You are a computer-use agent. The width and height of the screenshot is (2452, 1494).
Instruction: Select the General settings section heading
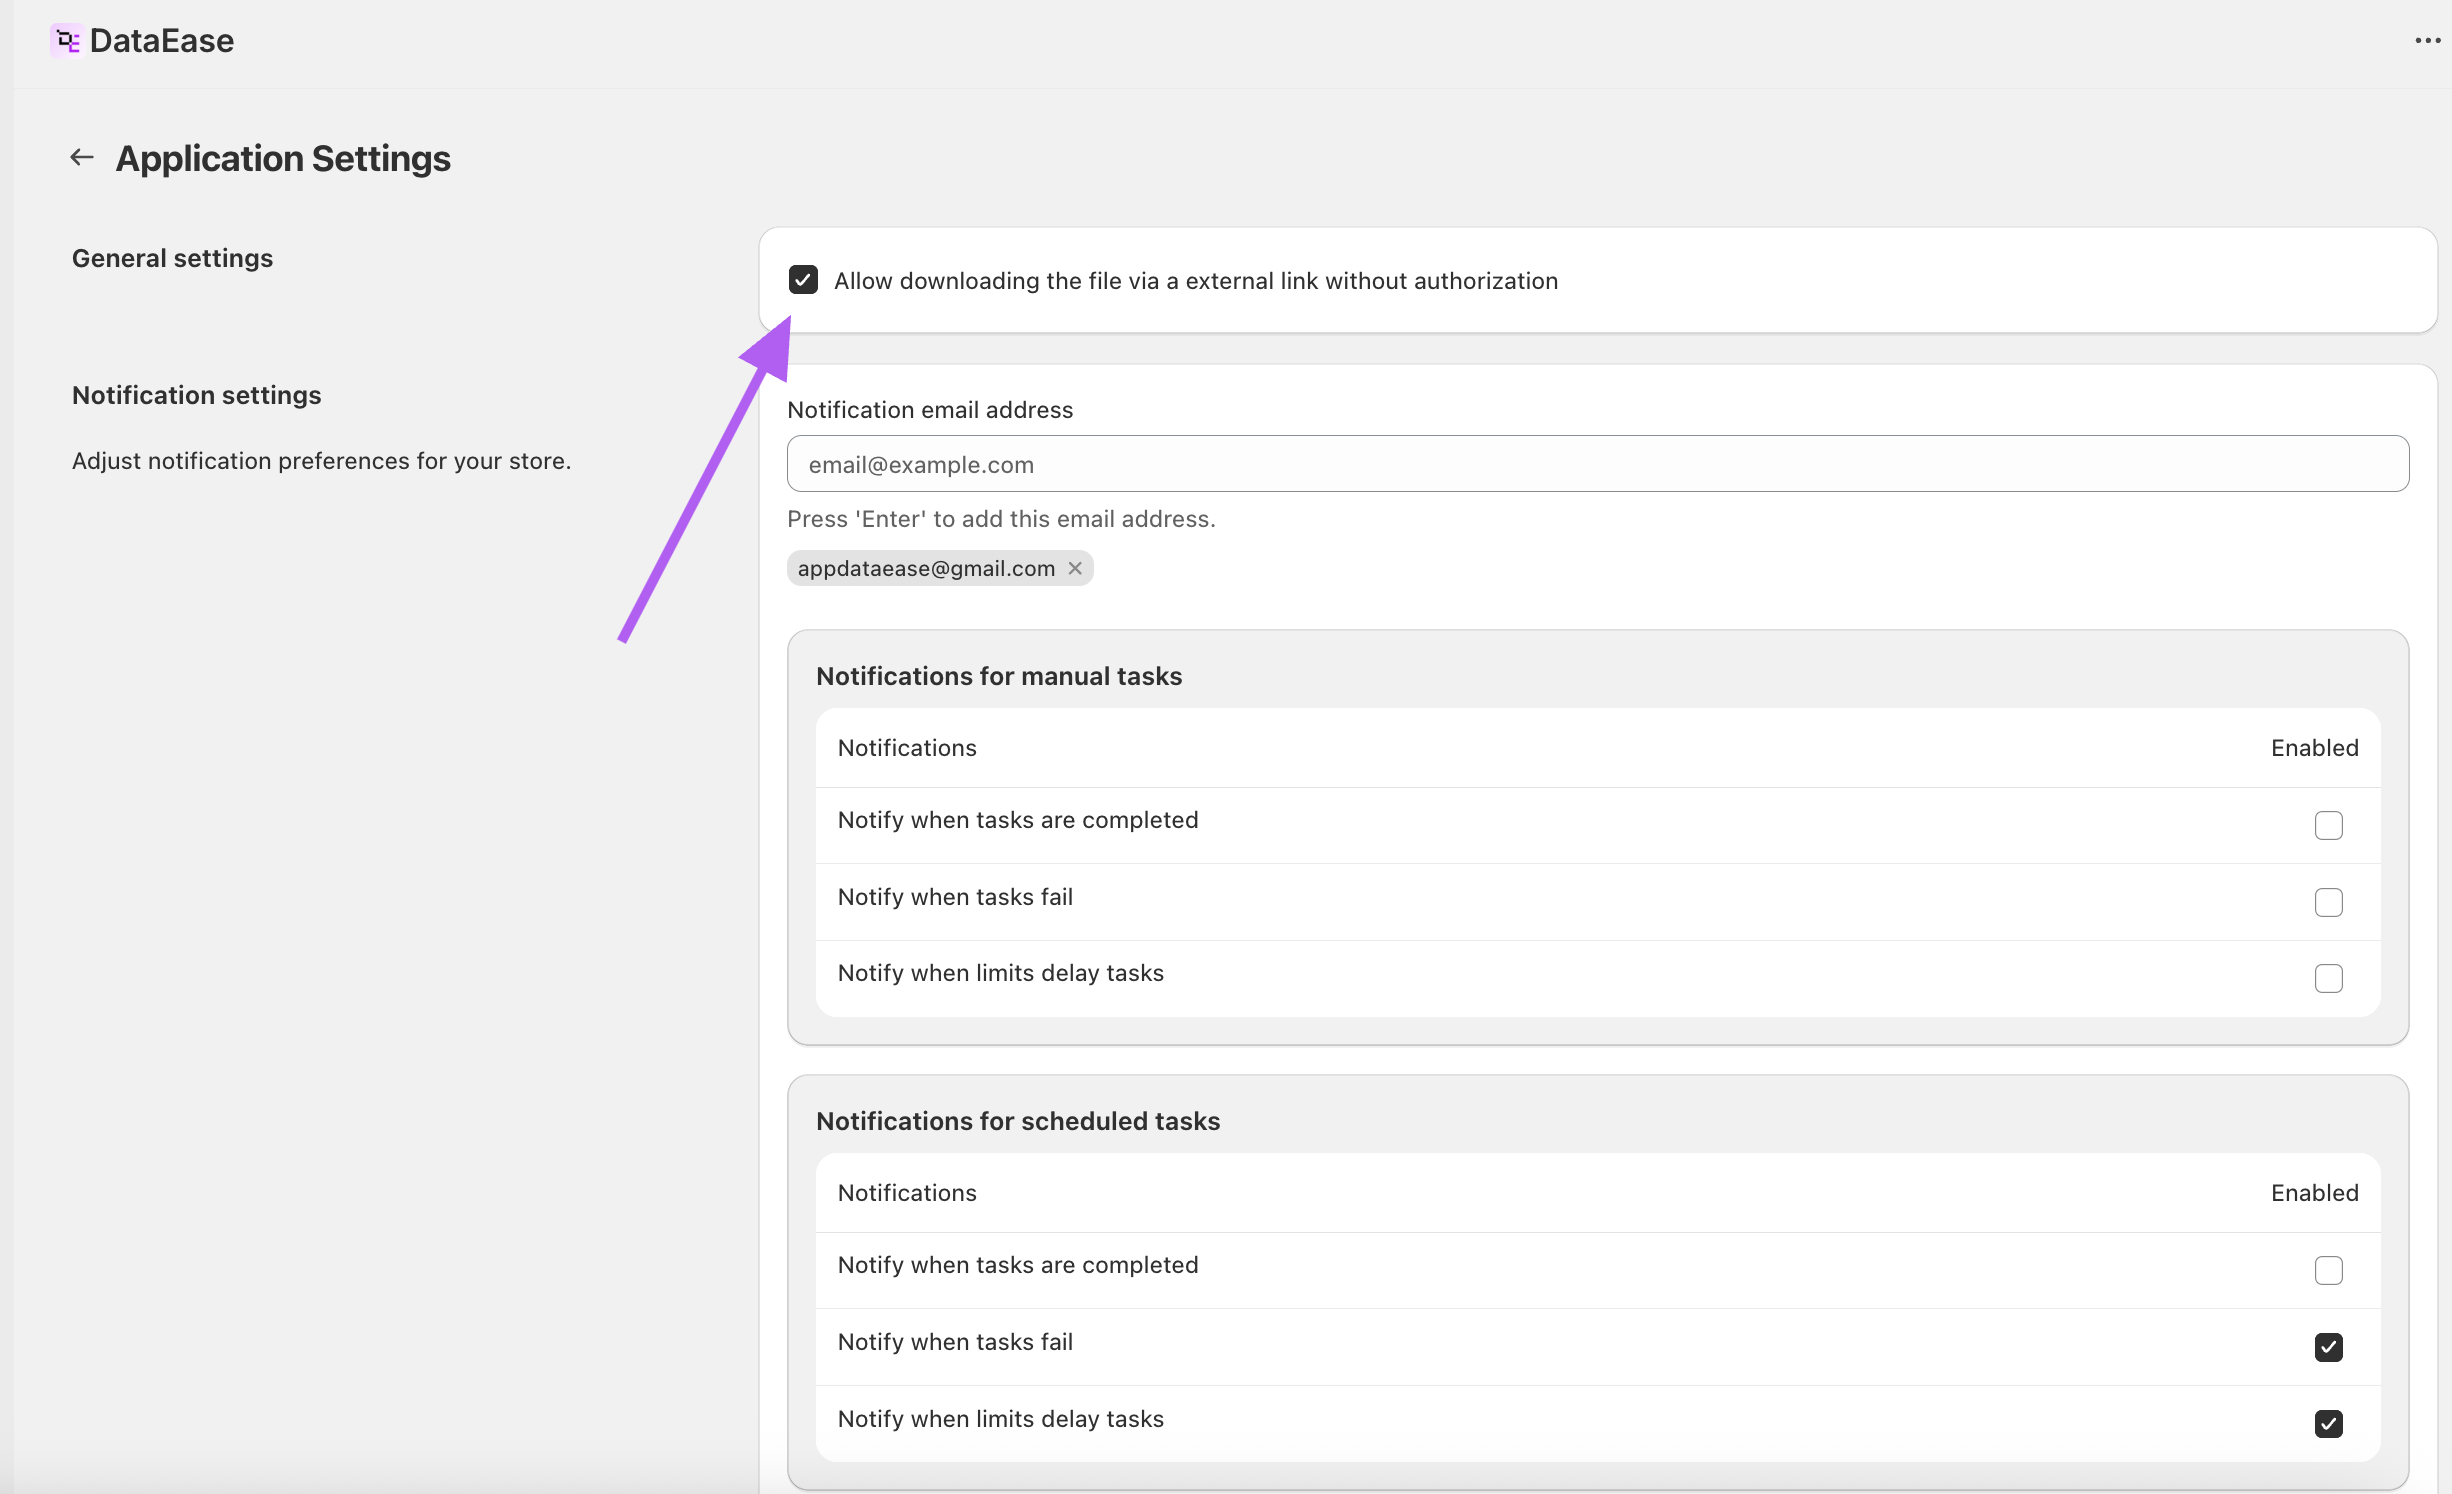(172, 258)
